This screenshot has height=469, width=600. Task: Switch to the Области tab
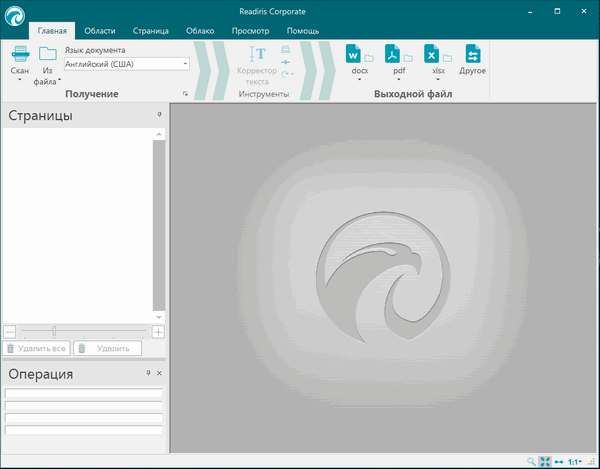tap(99, 31)
